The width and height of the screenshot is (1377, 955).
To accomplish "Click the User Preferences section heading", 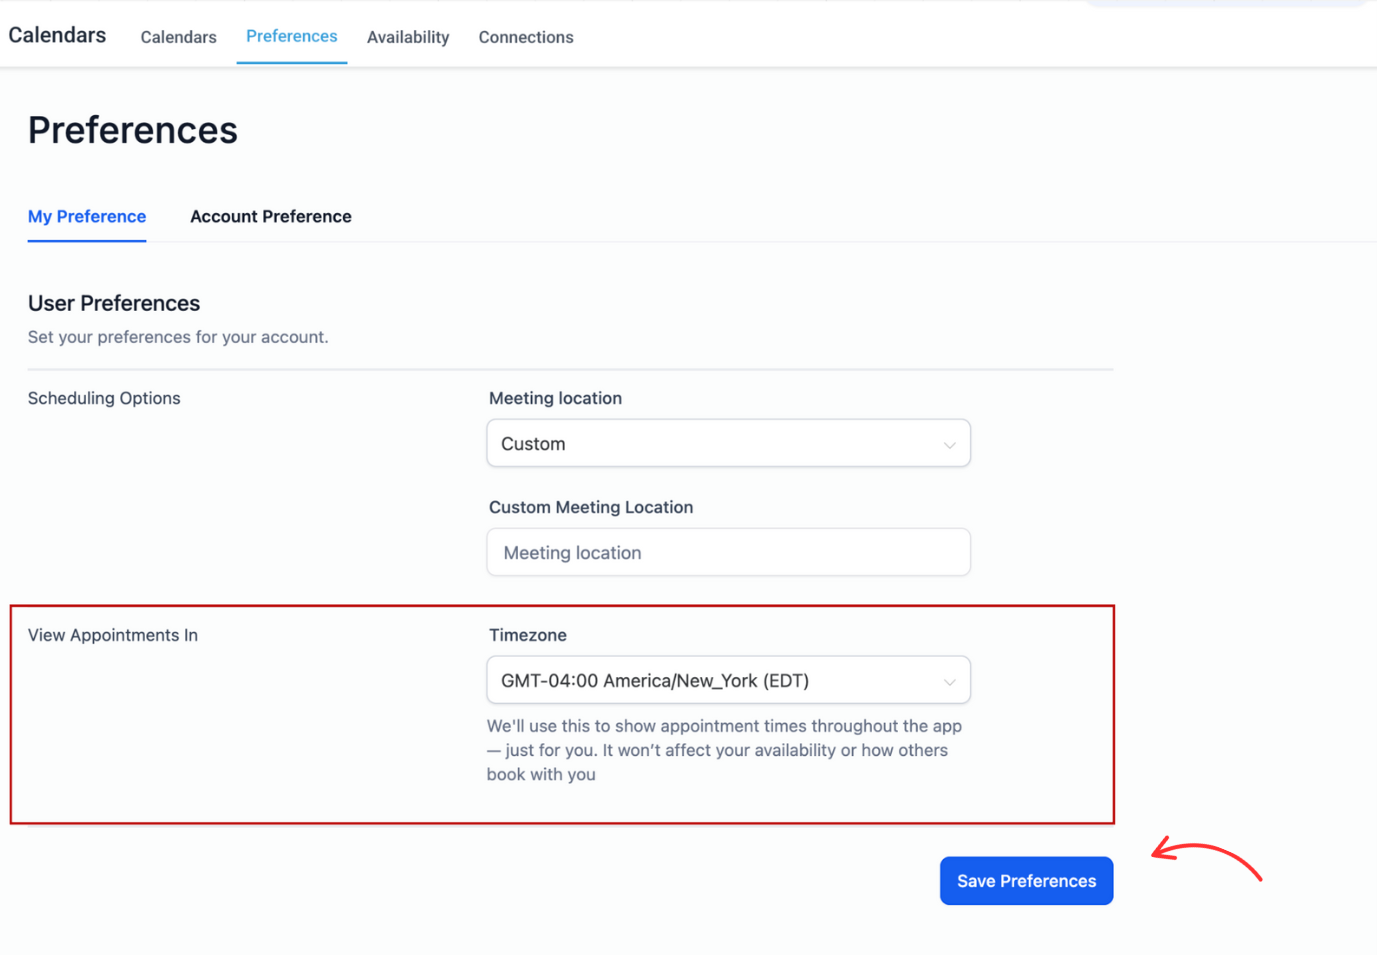I will pyautogui.click(x=114, y=303).
